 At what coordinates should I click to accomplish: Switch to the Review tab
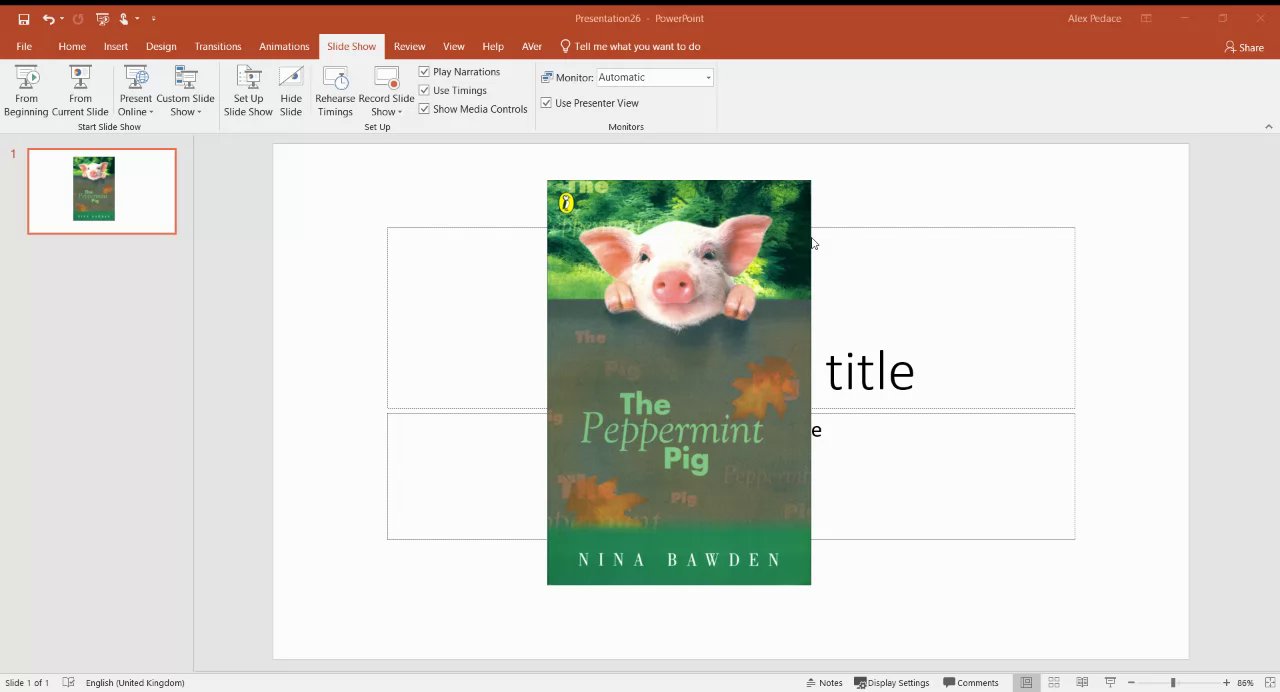(409, 46)
